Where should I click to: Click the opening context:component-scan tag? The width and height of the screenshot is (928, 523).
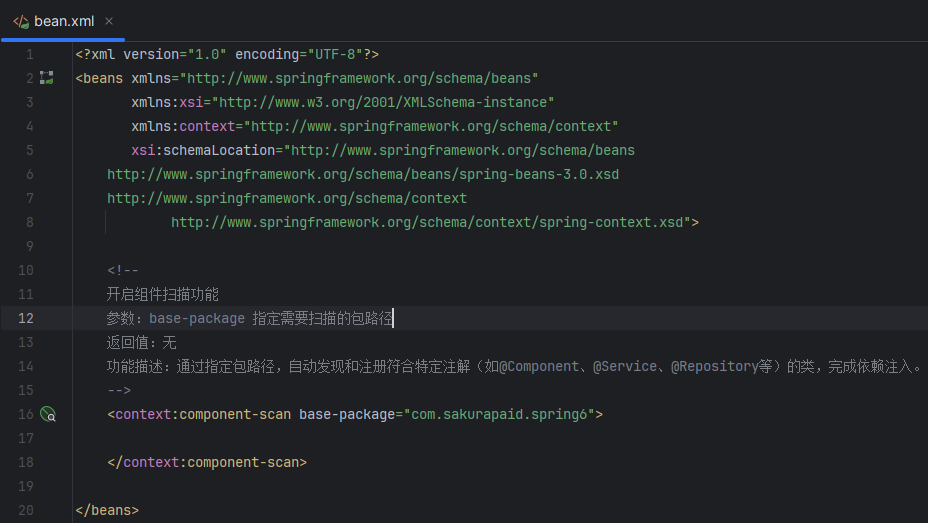point(199,414)
